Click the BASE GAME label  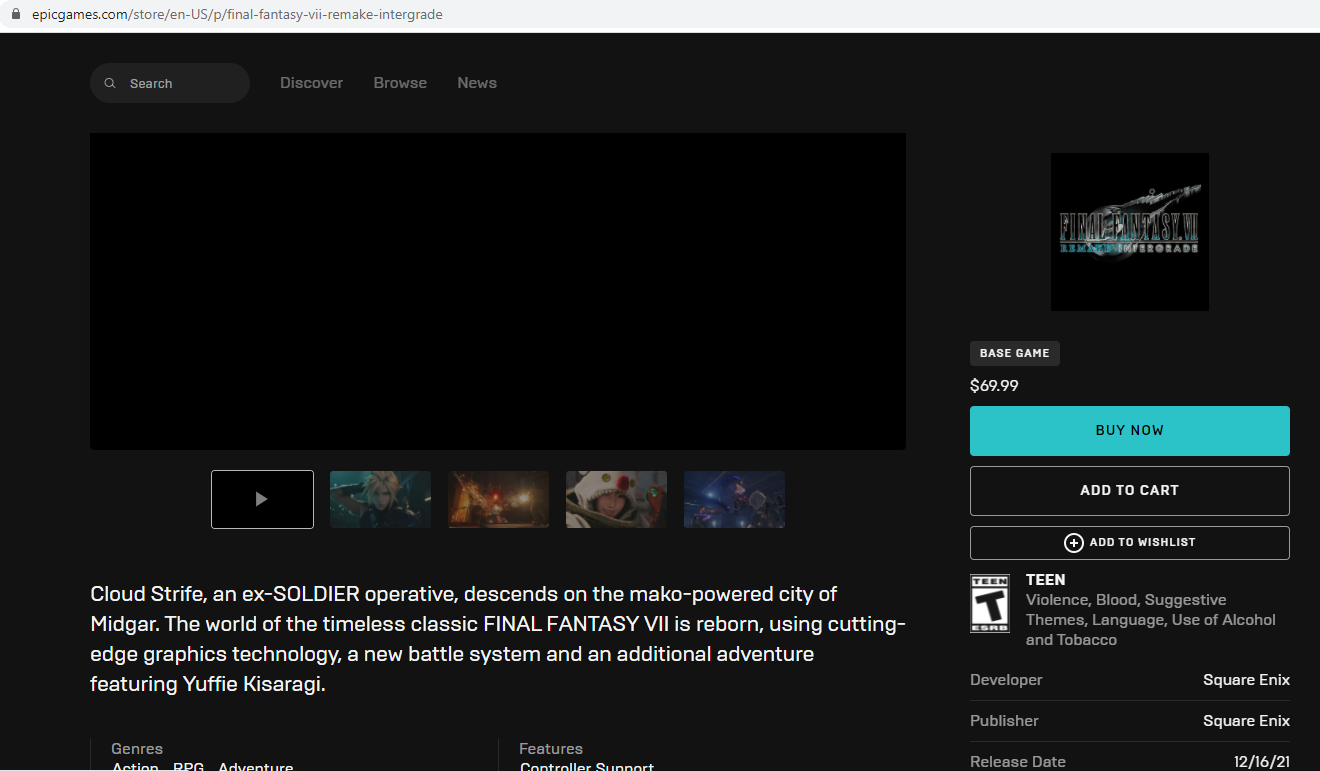[x=1015, y=353]
